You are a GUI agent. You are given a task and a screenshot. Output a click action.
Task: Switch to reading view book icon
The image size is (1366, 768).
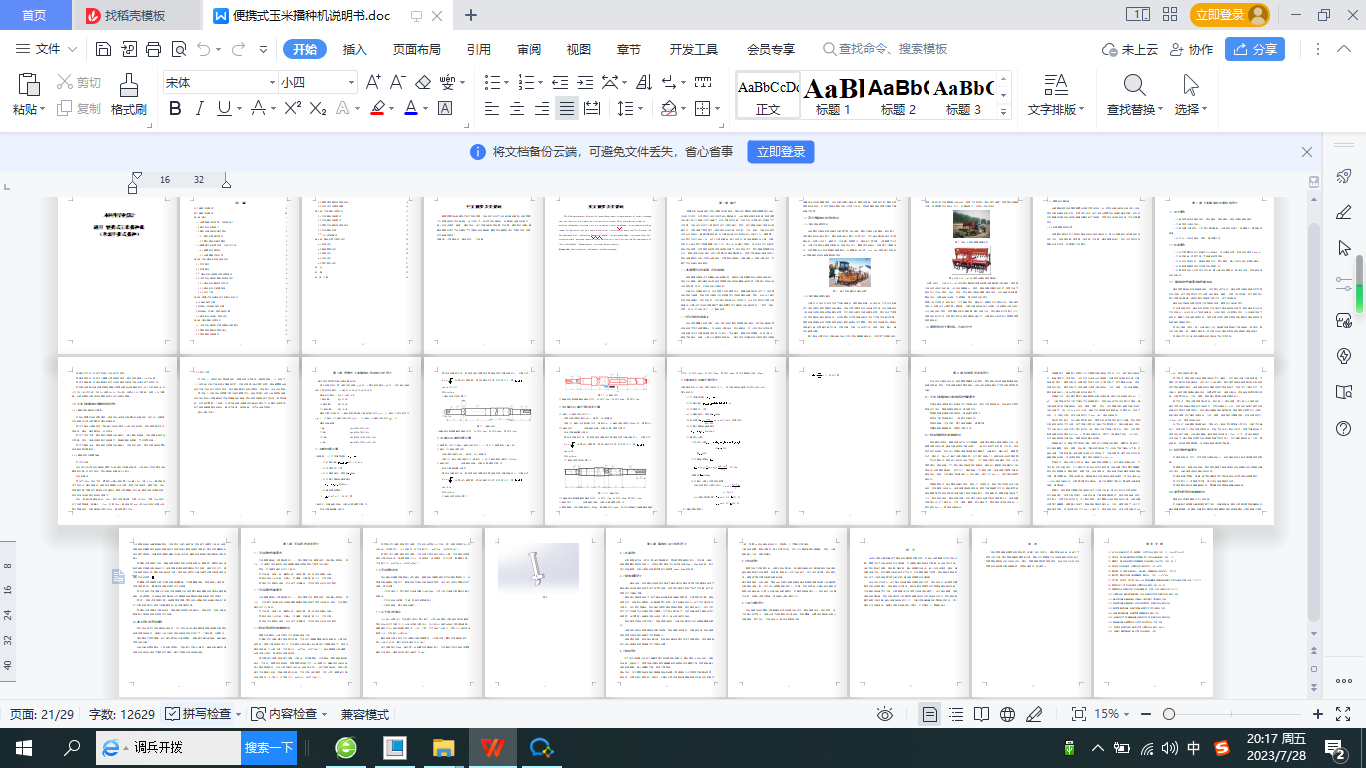[982, 714]
